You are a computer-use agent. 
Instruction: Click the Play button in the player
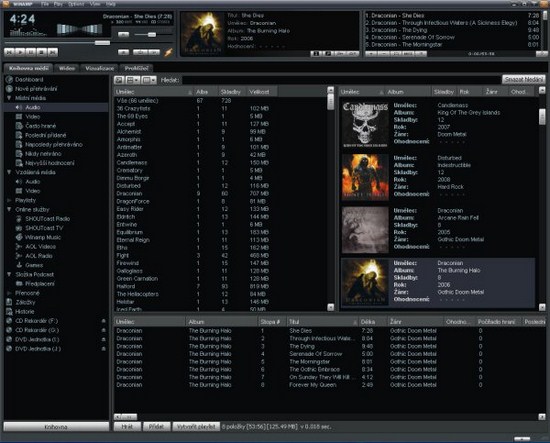(20, 52)
